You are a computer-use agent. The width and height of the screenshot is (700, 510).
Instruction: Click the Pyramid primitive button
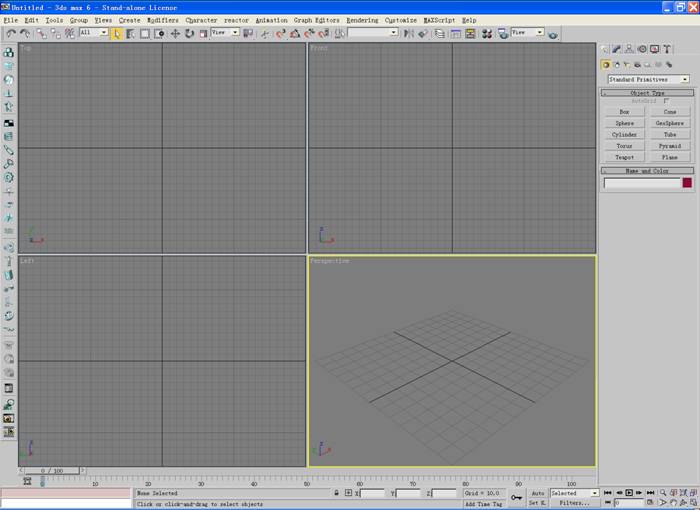coord(670,146)
